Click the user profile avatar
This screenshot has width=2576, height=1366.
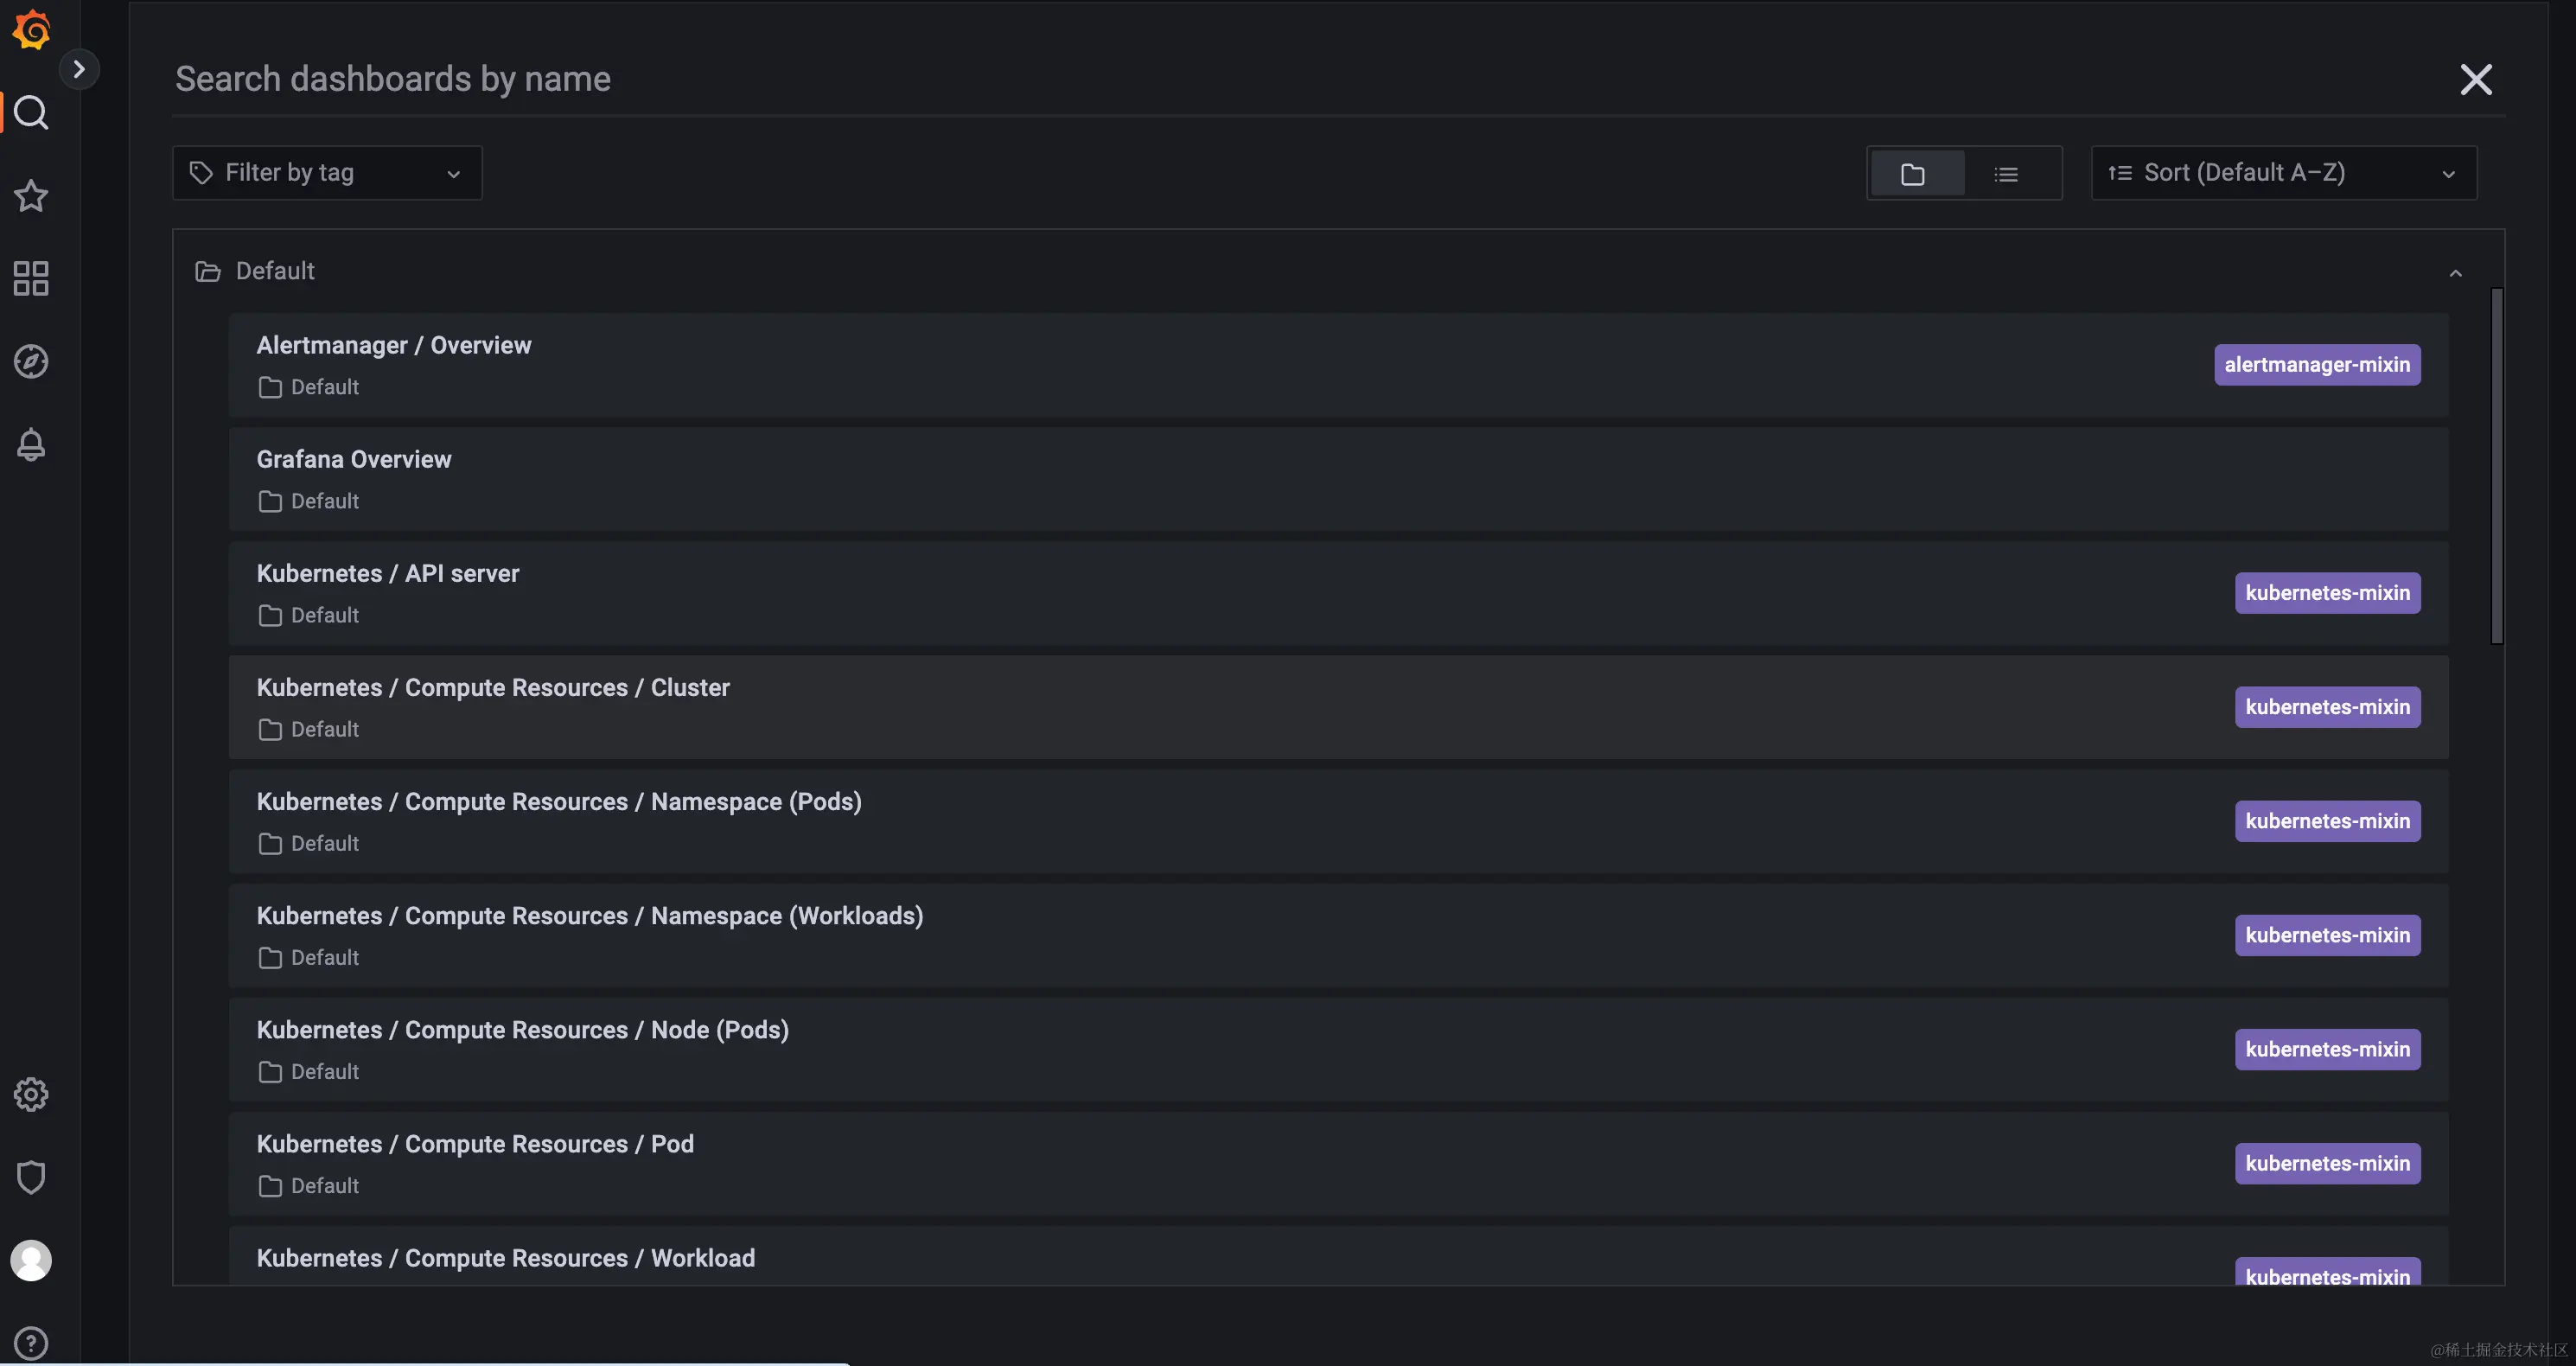31,1261
